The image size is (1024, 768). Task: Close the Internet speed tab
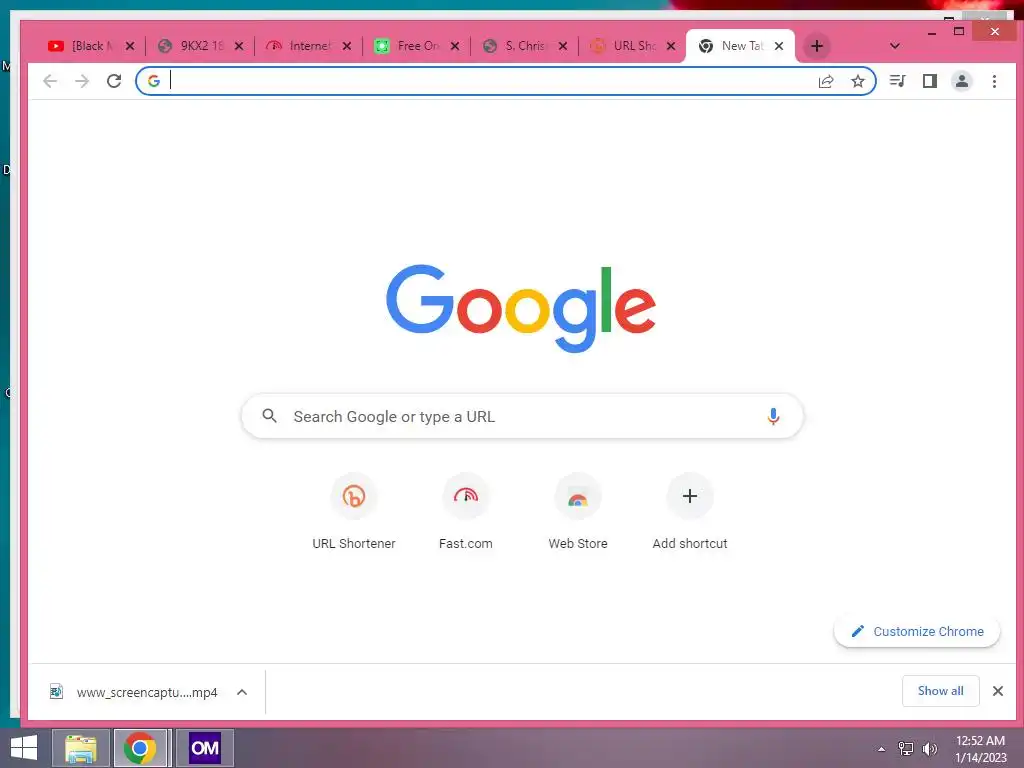coord(347,46)
